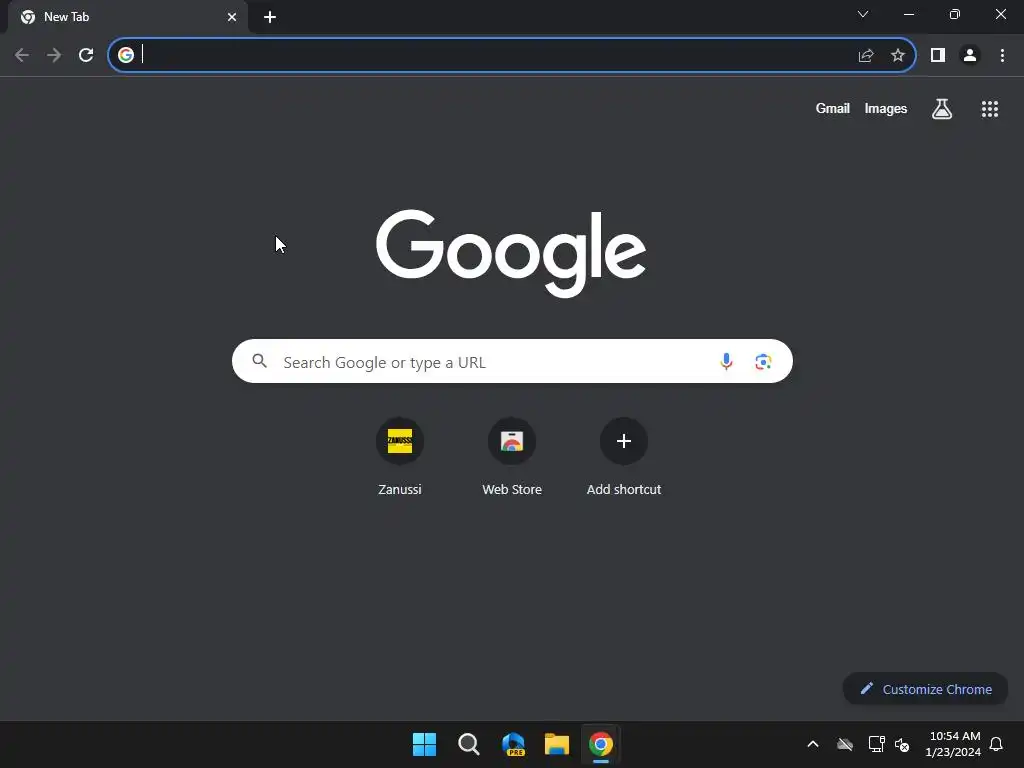Open the Zanussi shortcut
Screen dimensions: 1024x768
click(x=400, y=457)
